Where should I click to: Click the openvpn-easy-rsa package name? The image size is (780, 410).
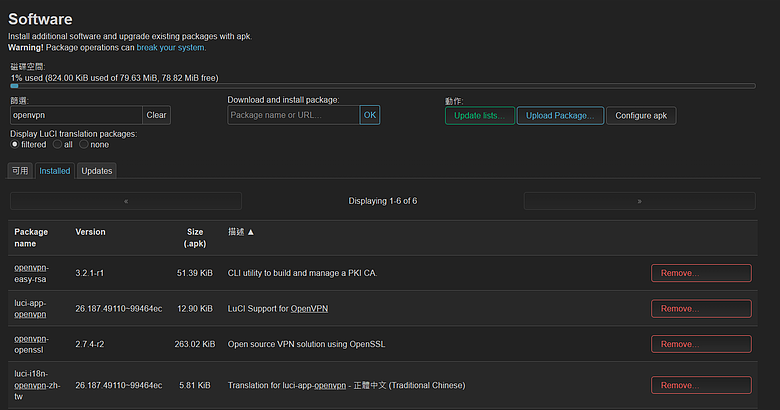pyautogui.click(x=31, y=273)
